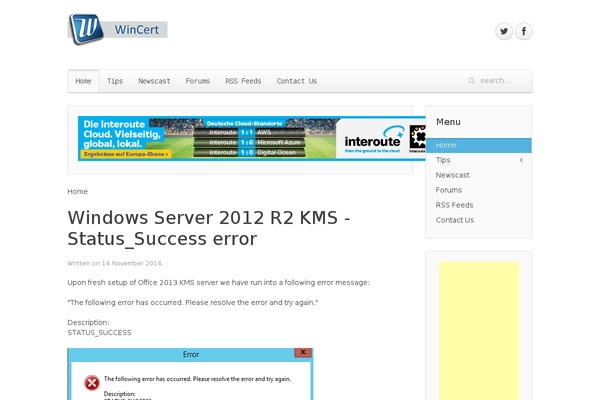Click the search magnifier icon

[x=471, y=81]
